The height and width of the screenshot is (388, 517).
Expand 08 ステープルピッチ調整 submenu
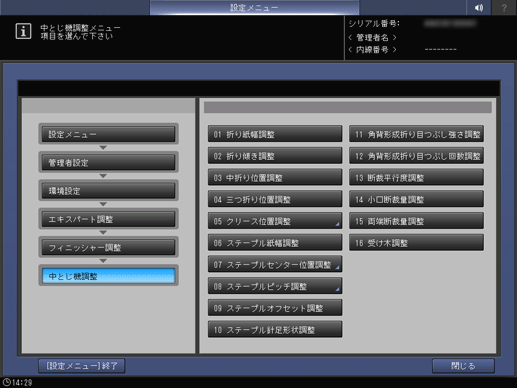pyautogui.click(x=275, y=286)
